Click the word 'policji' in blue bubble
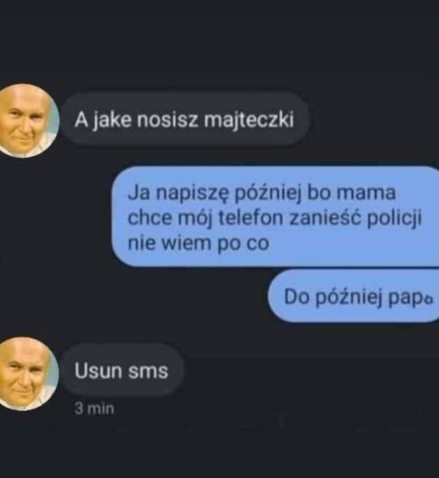 click(x=394, y=219)
